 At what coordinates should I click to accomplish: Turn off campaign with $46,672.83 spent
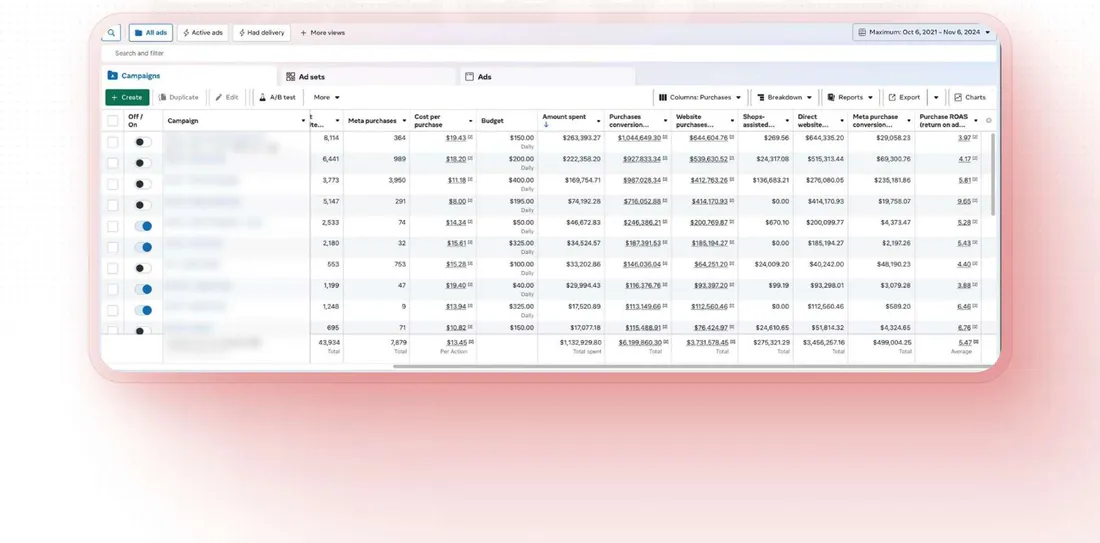click(143, 226)
